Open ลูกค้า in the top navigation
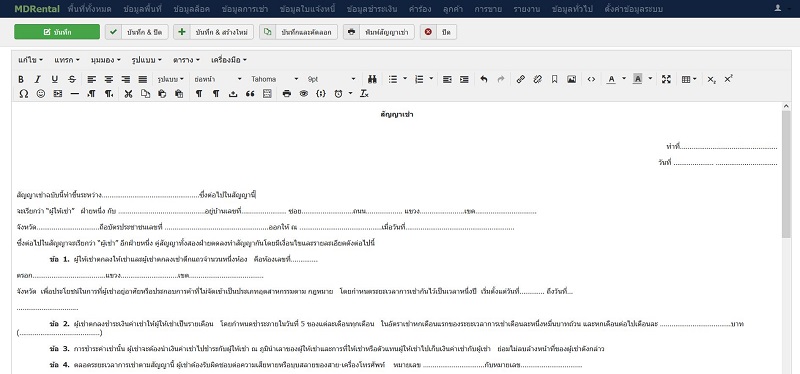800x374 pixels. pyautogui.click(x=453, y=9)
